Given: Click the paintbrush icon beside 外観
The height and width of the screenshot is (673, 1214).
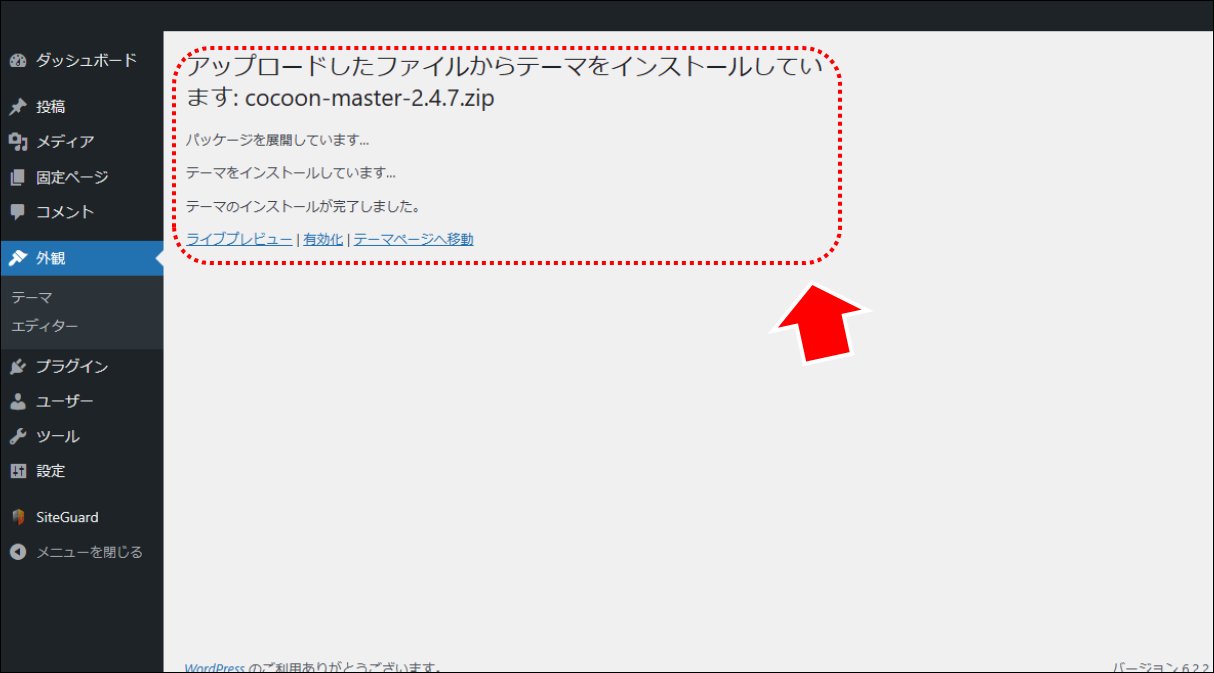Looking at the screenshot, I should click(17, 258).
